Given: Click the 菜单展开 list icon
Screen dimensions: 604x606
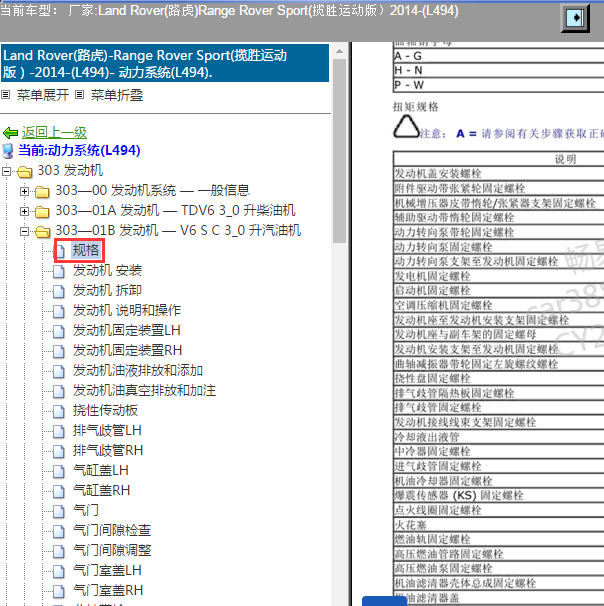Looking at the screenshot, I should tap(5, 94).
